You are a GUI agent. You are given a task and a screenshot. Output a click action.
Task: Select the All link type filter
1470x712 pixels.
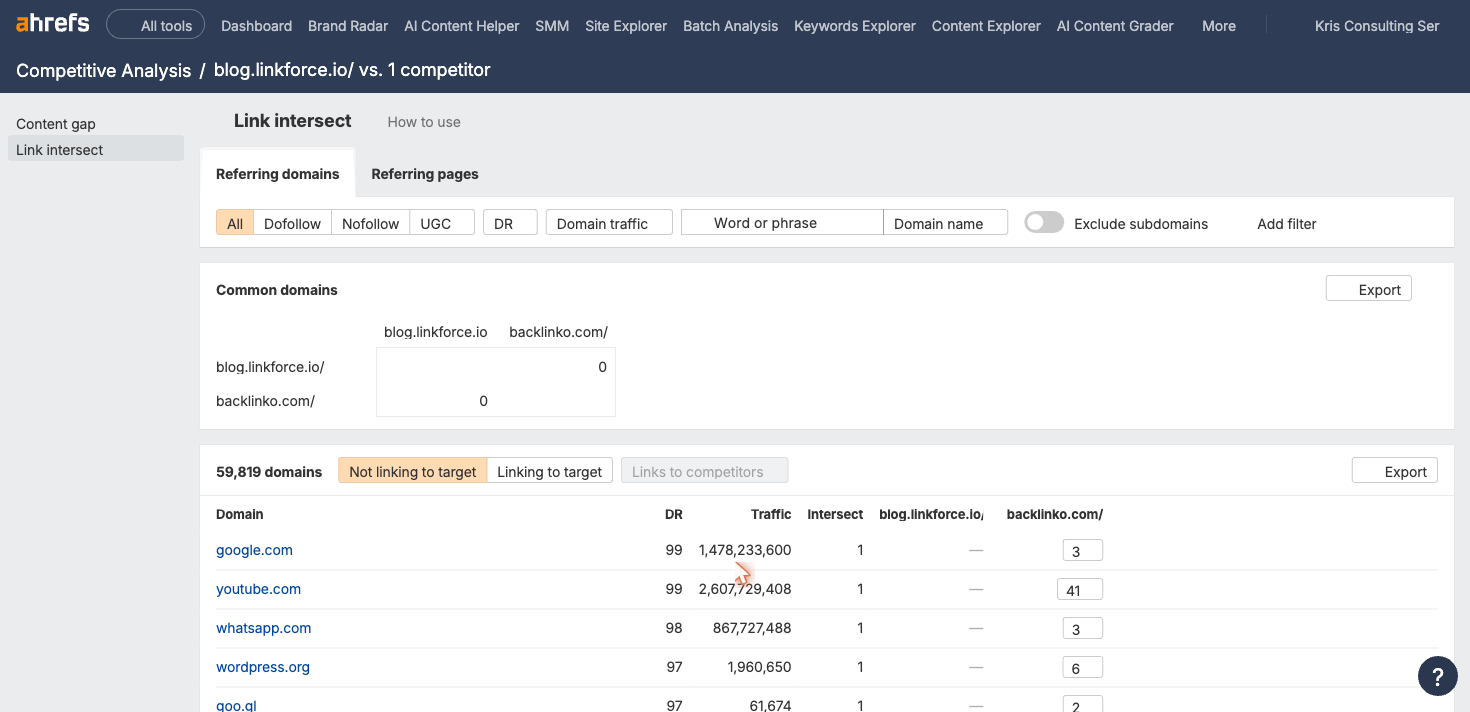point(235,223)
